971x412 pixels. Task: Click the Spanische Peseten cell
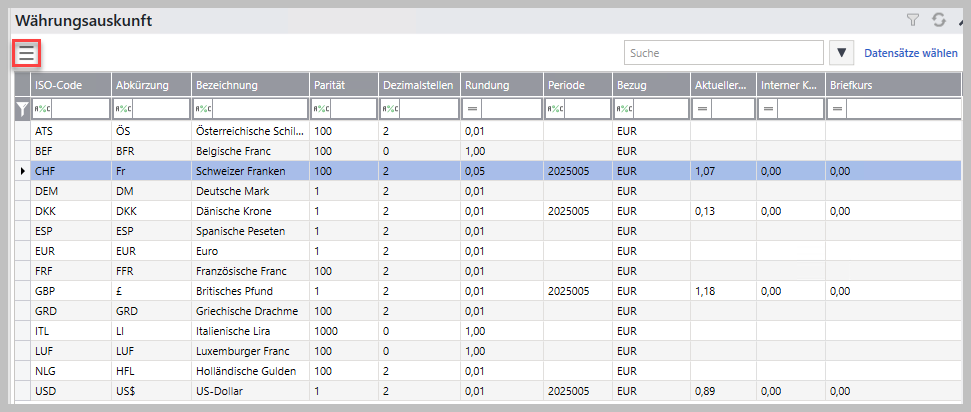coord(251,231)
